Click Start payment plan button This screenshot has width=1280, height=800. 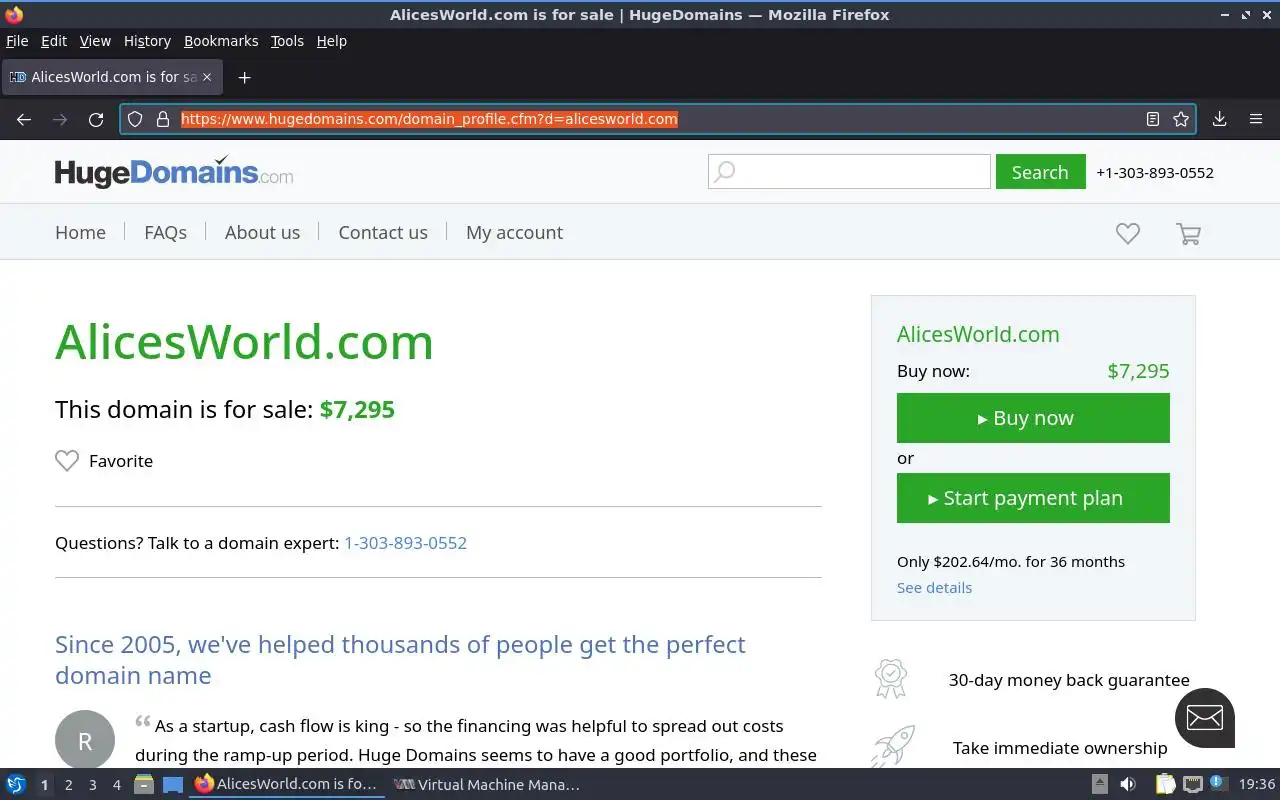pyautogui.click(x=1033, y=498)
